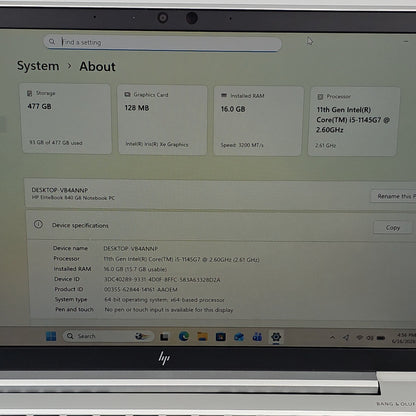
Task: Open File Explorer from the taskbar
Action: coord(202,337)
